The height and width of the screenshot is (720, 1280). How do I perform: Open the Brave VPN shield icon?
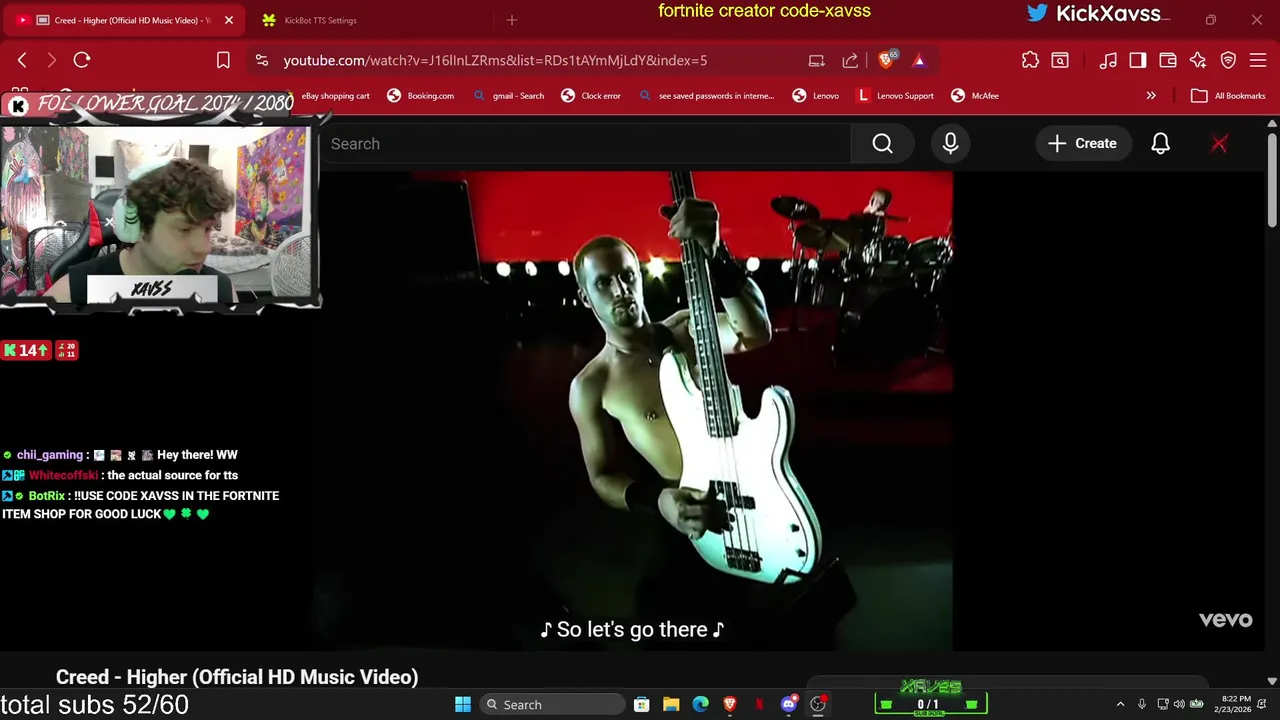pyautogui.click(x=1229, y=60)
